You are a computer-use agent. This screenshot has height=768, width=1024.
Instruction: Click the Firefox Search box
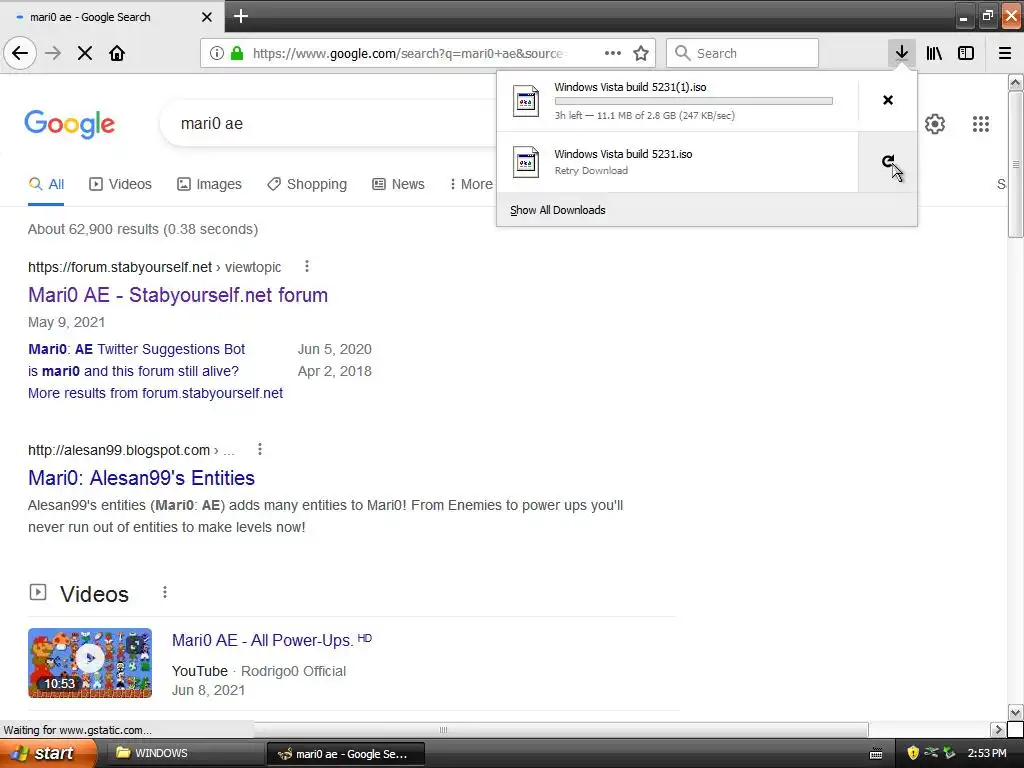coord(743,53)
